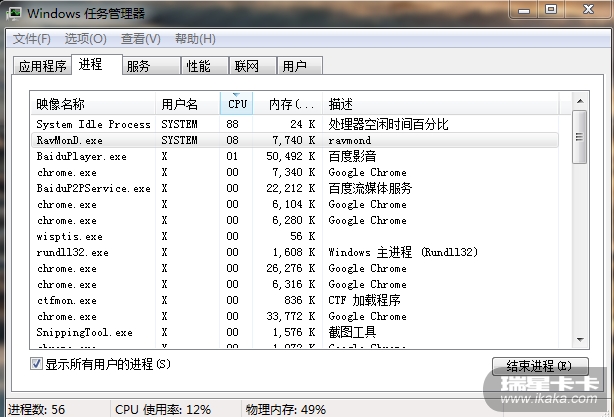Sort by 用户名 column header
The image size is (614, 417).
tap(188, 104)
